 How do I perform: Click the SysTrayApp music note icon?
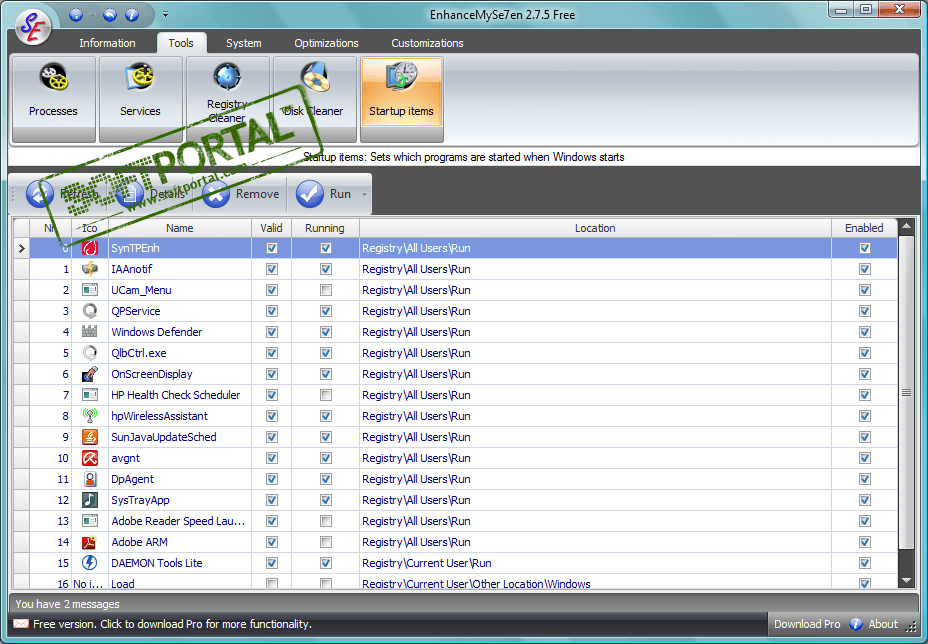(90, 500)
